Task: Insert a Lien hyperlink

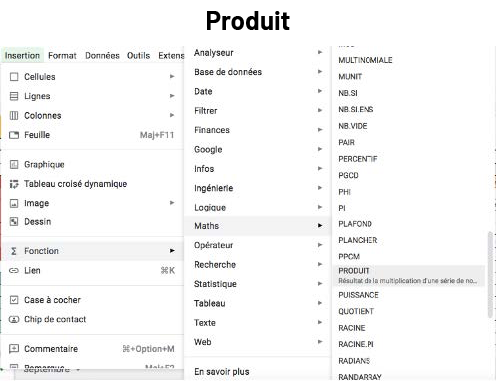Action: [x=93, y=271]
